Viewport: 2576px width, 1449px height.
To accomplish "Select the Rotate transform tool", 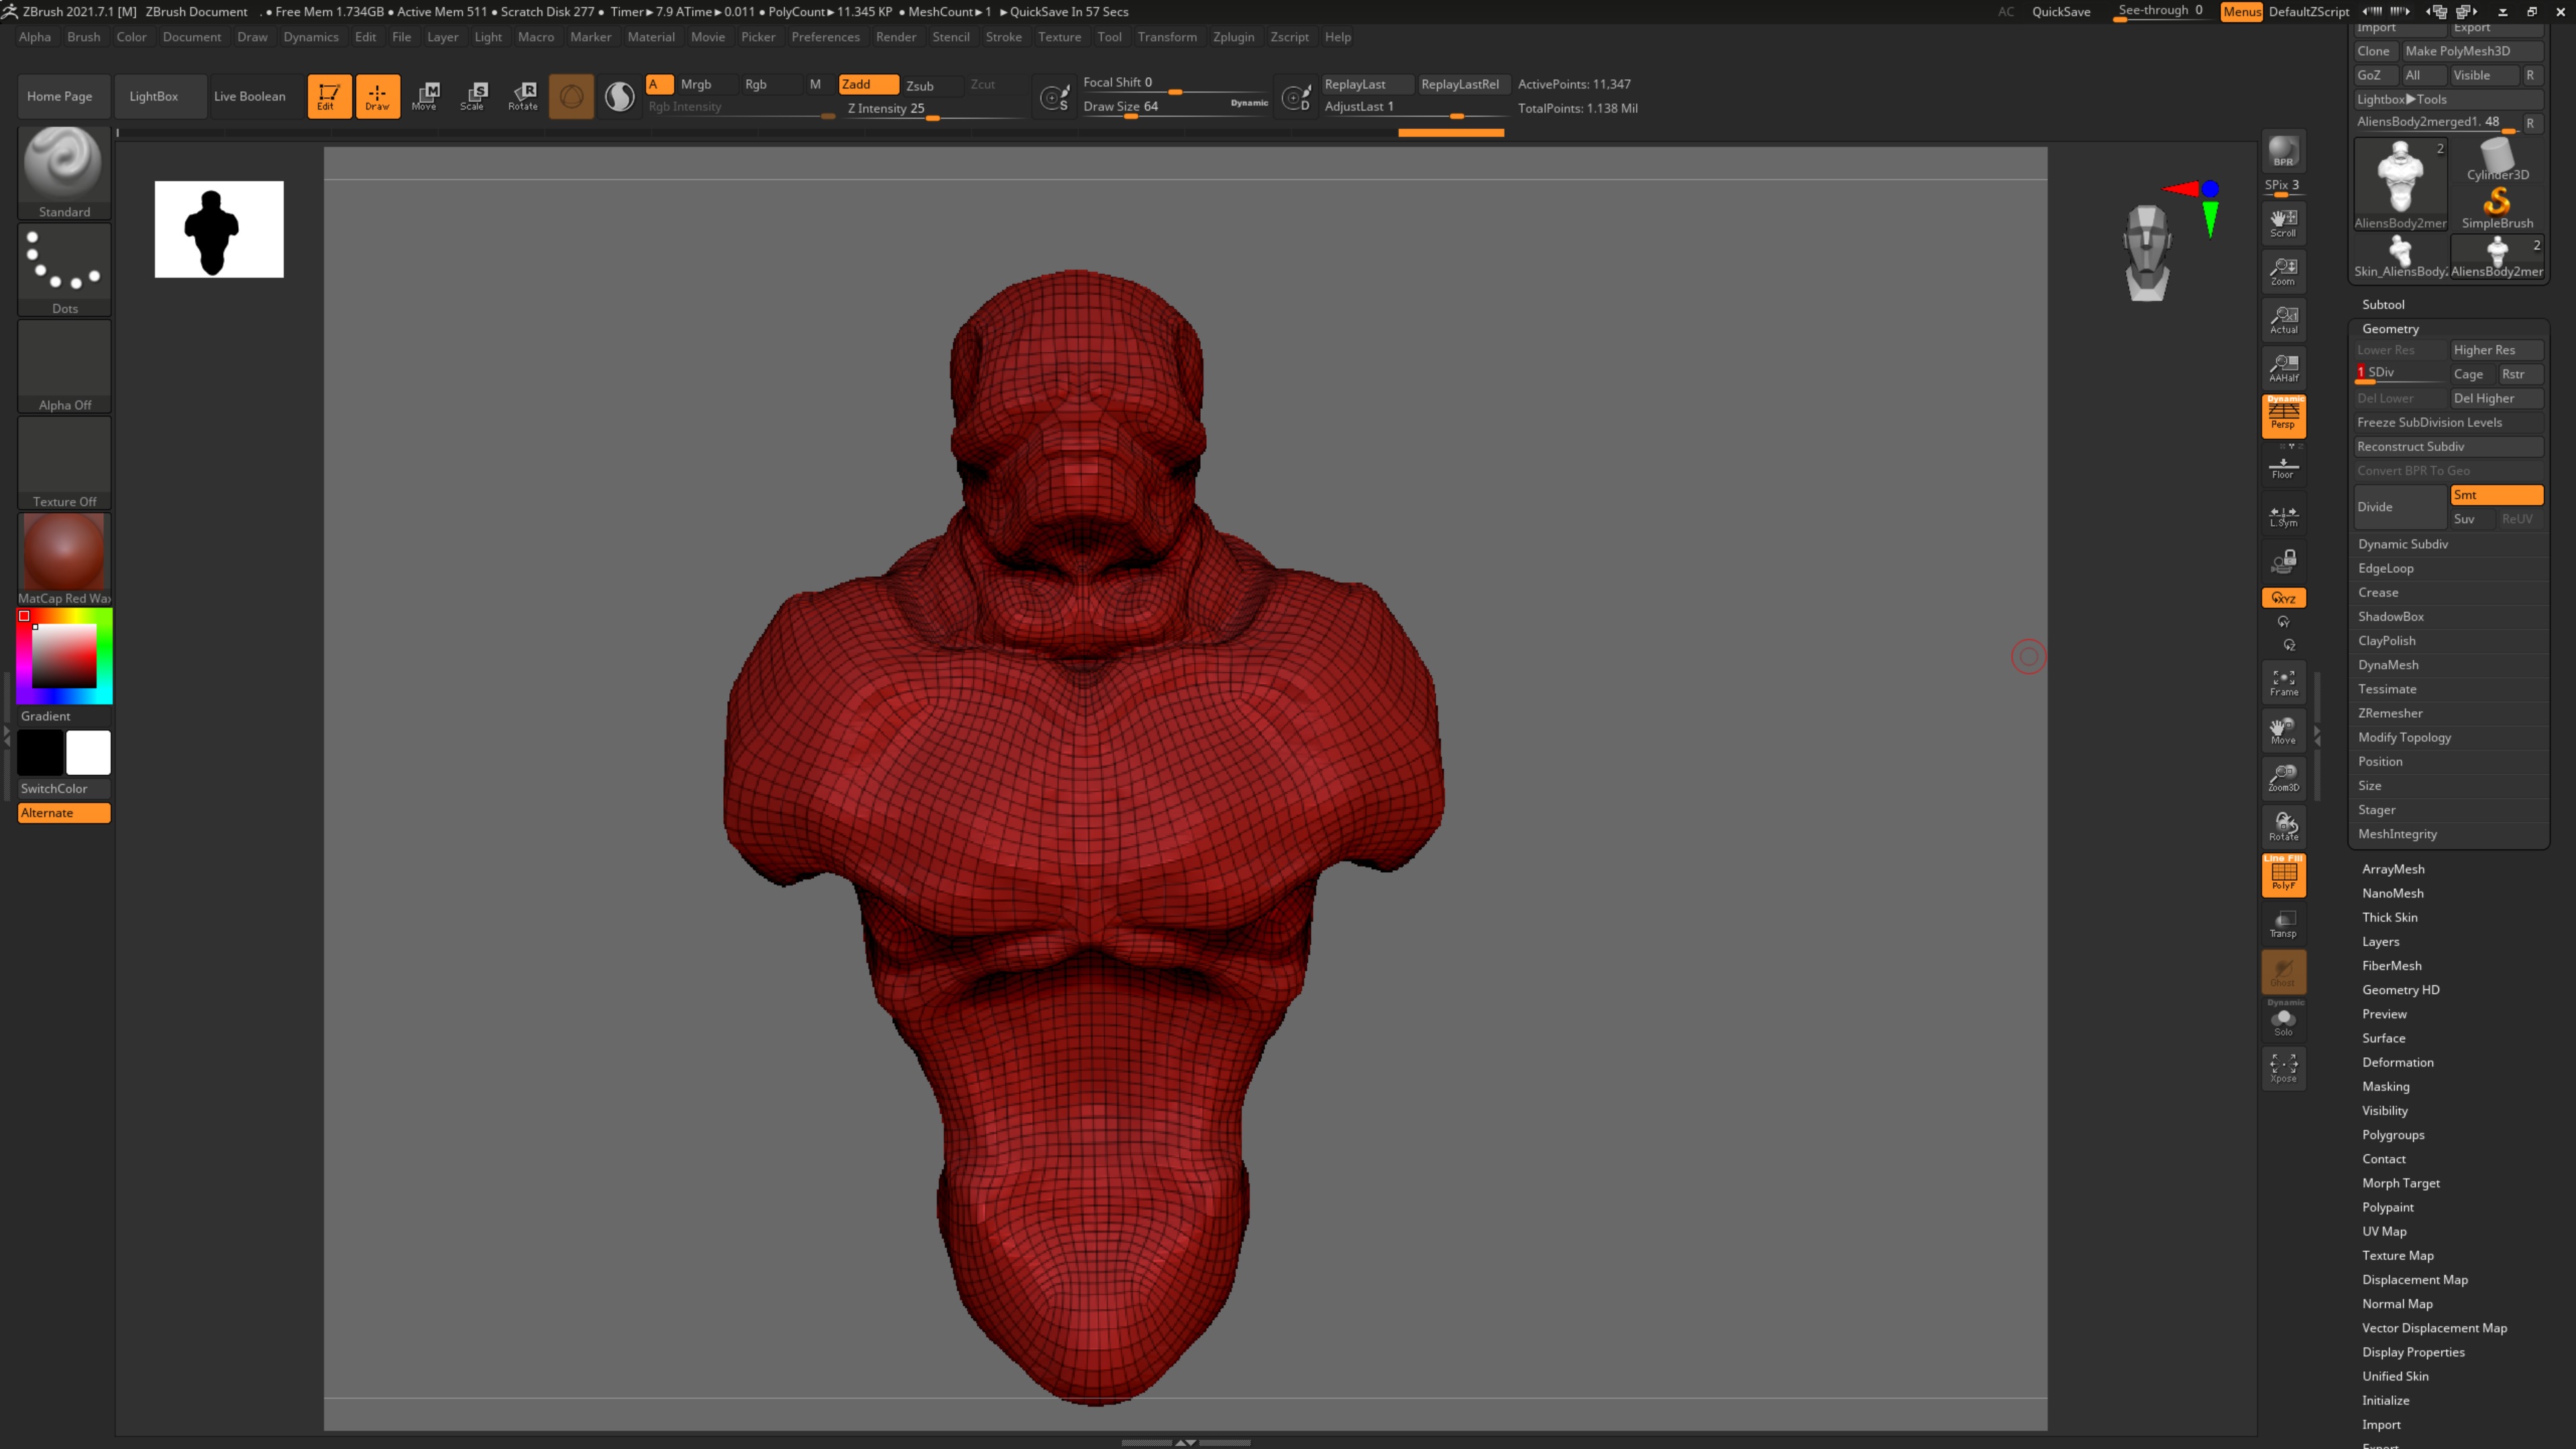I will point(523,96).
